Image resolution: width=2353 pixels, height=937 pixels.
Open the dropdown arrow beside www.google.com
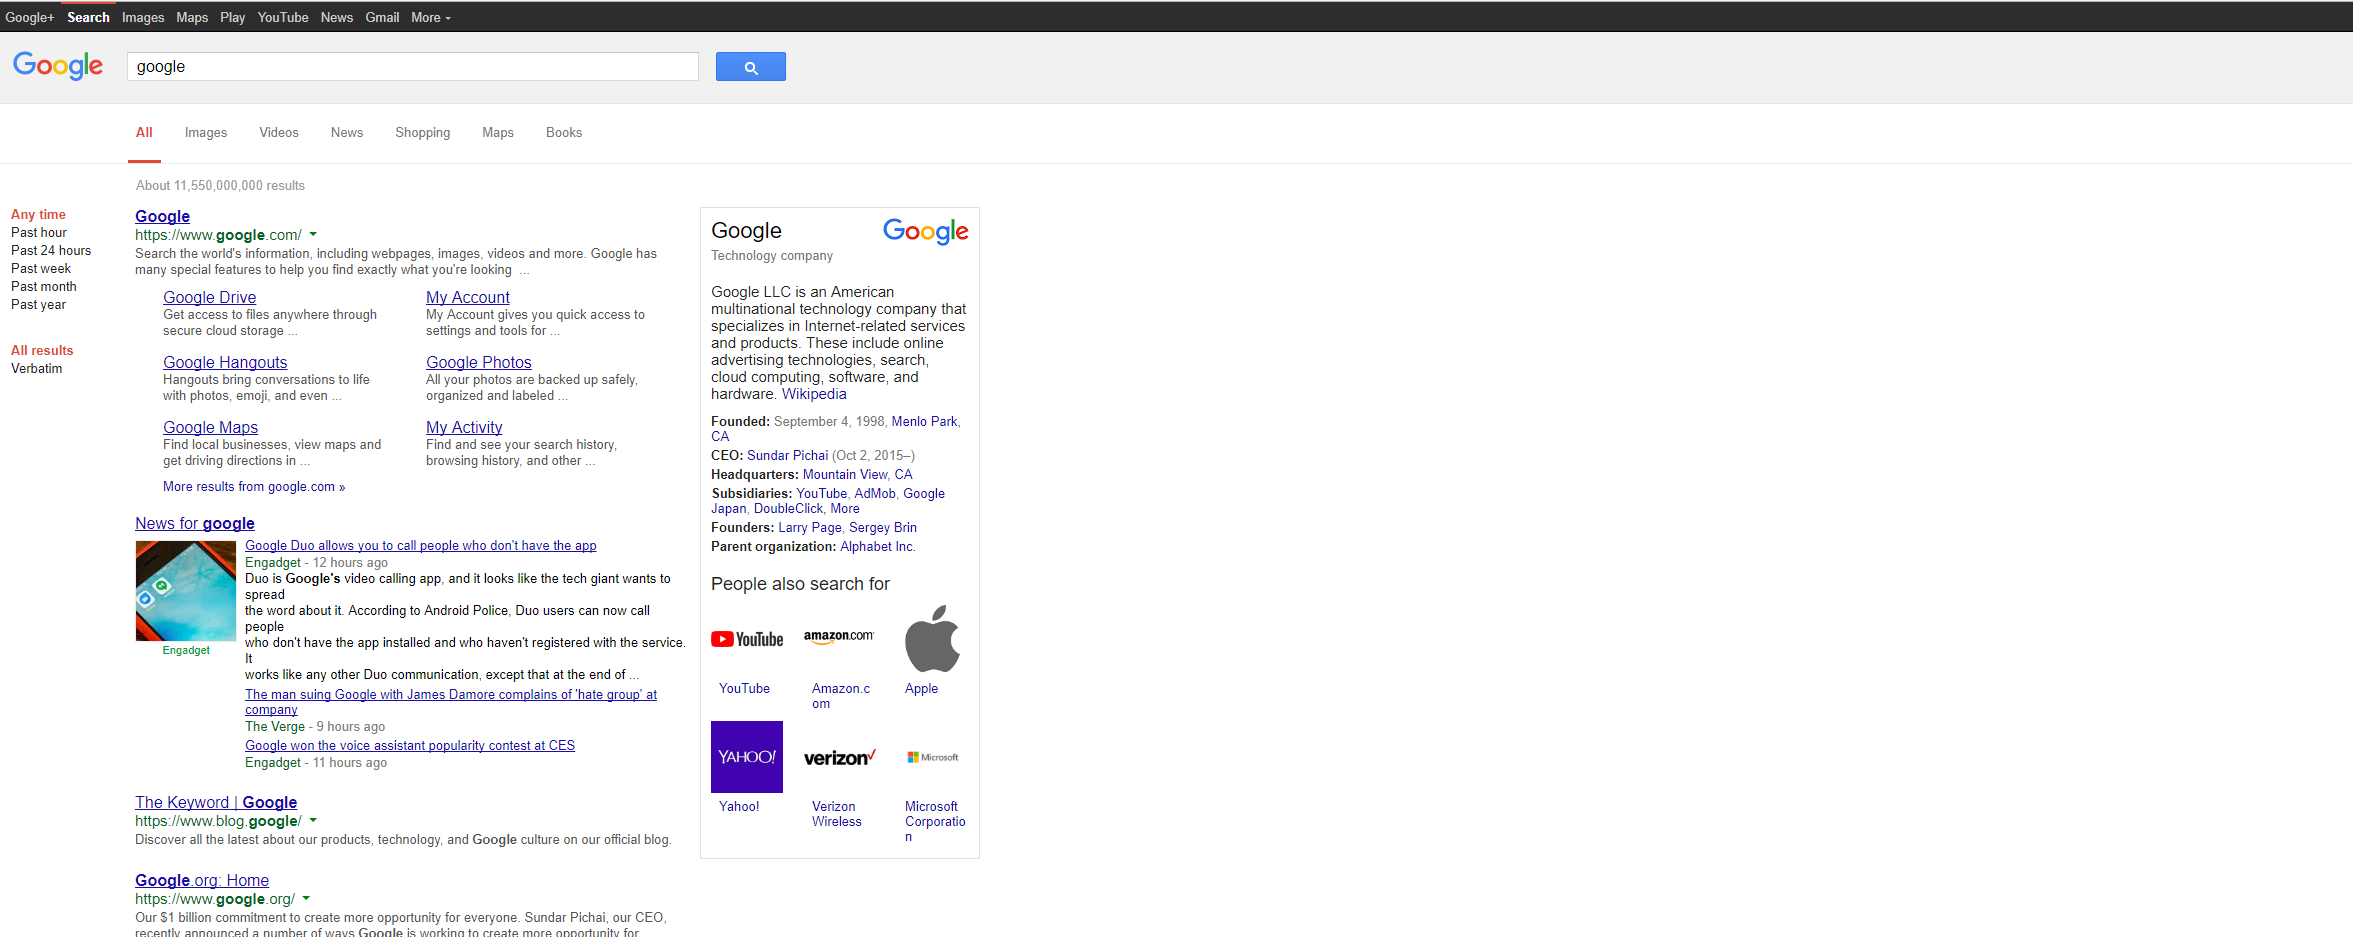[x=313, y=234]
